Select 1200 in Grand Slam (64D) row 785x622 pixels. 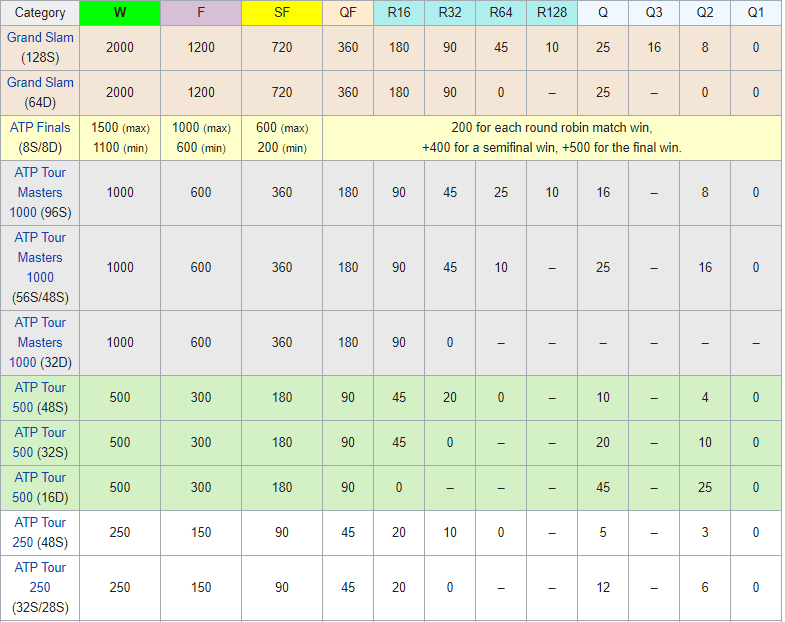(x=201, y=93)
